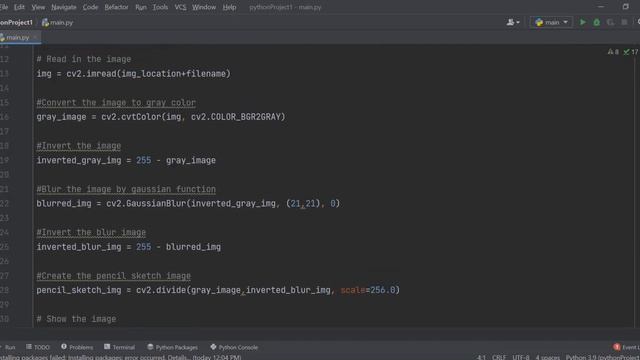This screenshot has width=640, height=360.
Task: Open the File menu
Action: [4, 7]
